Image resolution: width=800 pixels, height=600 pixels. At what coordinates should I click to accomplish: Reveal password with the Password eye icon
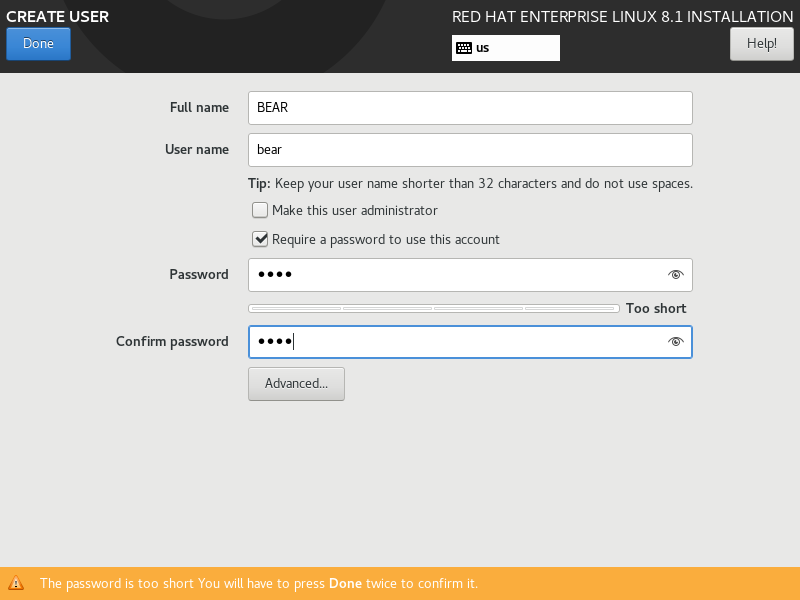676,275
